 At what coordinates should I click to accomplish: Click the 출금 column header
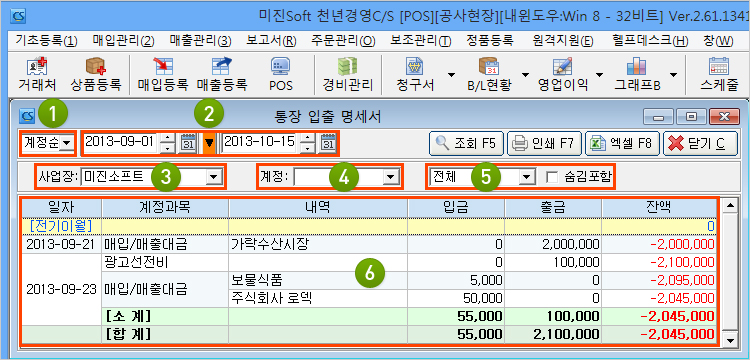click(x=553, y=207)
